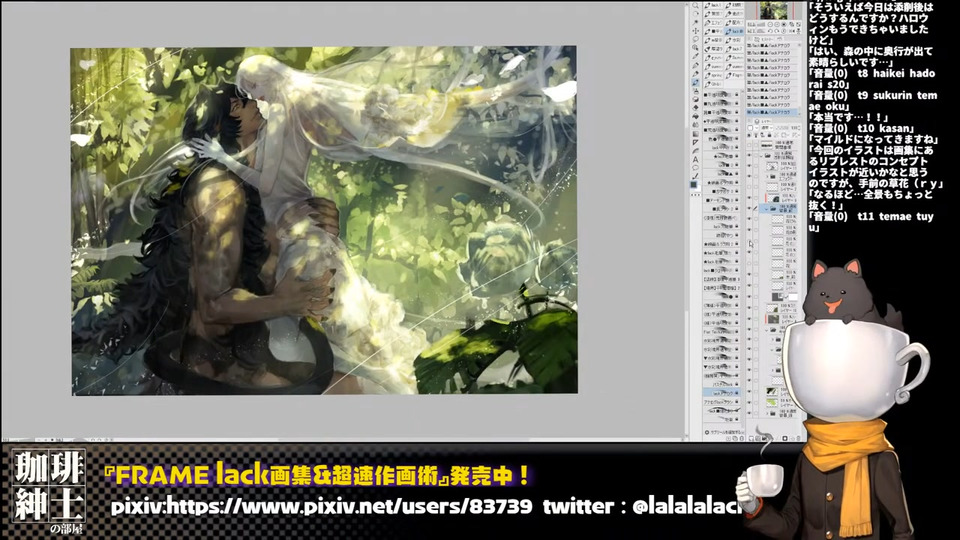Select the Pen tool
The image size is (960, 540).
[x=696, y=66]
